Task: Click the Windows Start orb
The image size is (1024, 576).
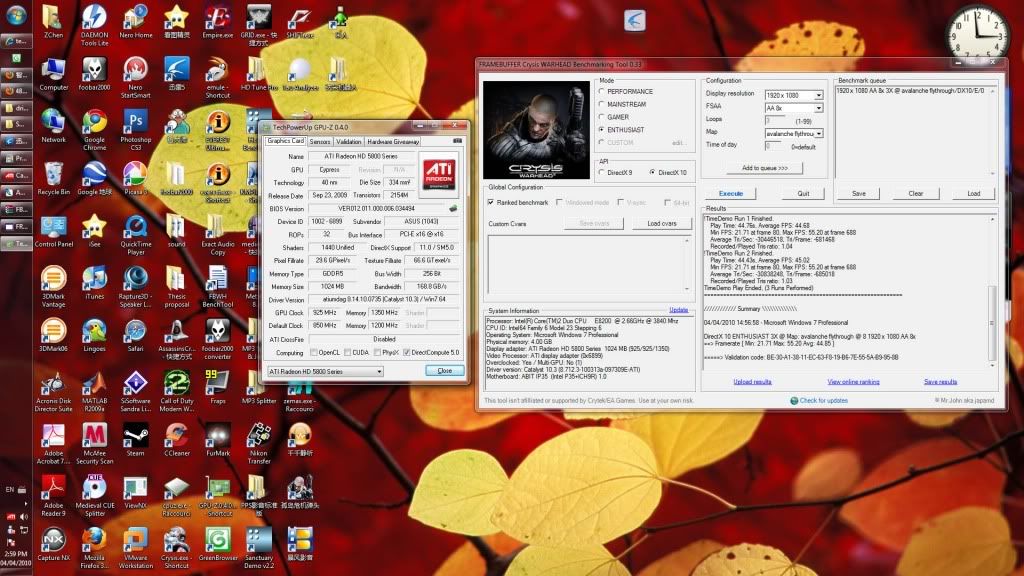Action: click(x=16, y=15)
